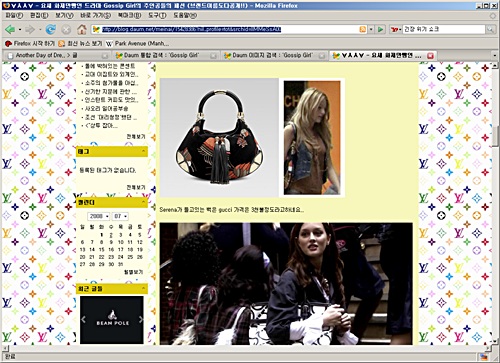The width and height of the screenshot is (500, 363).
Task: Open the 북마크(B) menu
Action: pyautogui.click(x=129, y=15)
